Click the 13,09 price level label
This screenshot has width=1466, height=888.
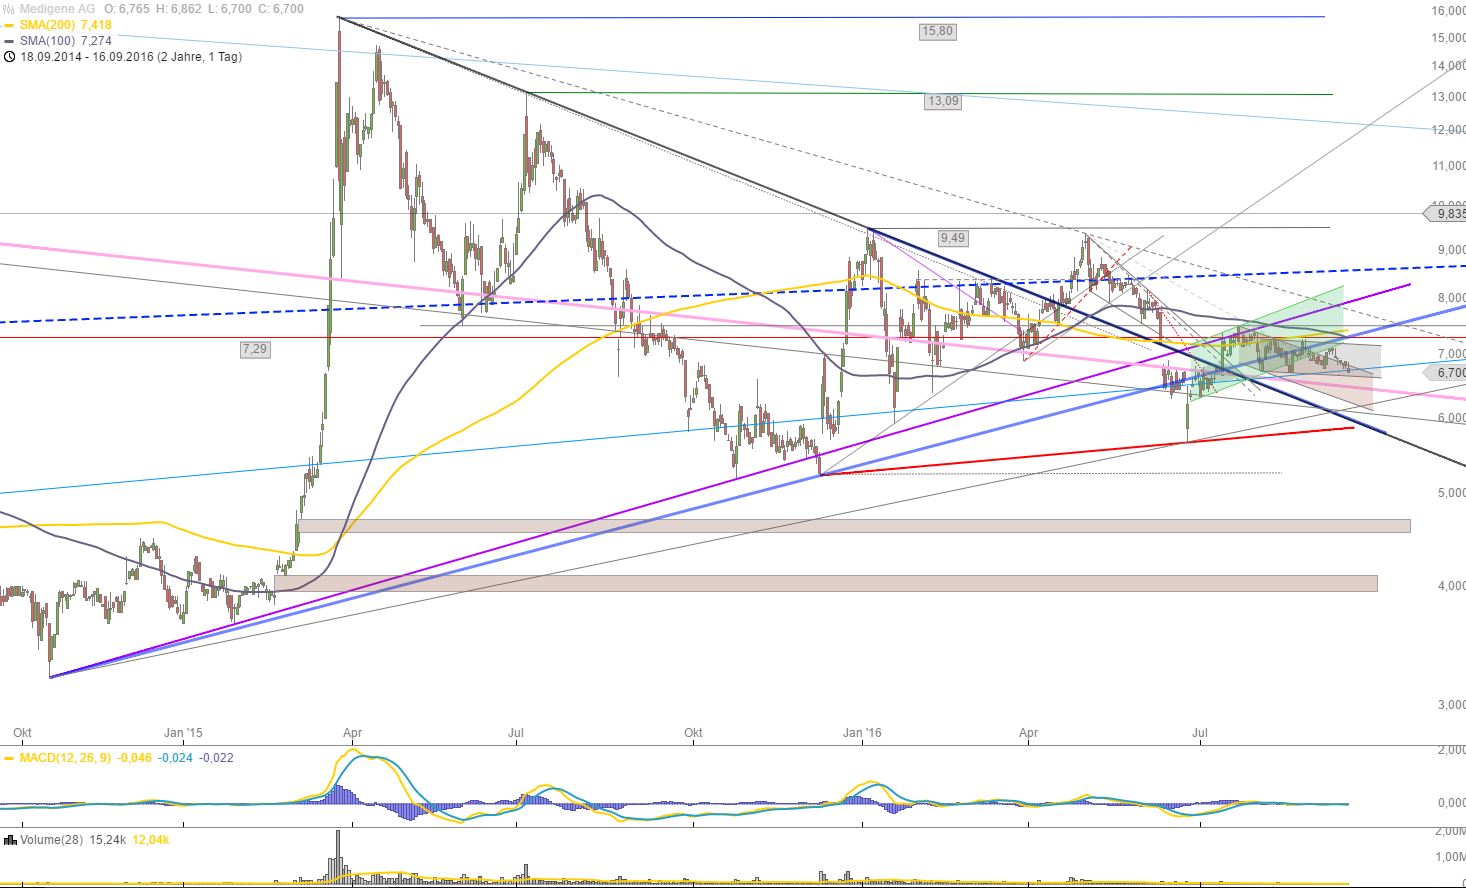(942, 100)
